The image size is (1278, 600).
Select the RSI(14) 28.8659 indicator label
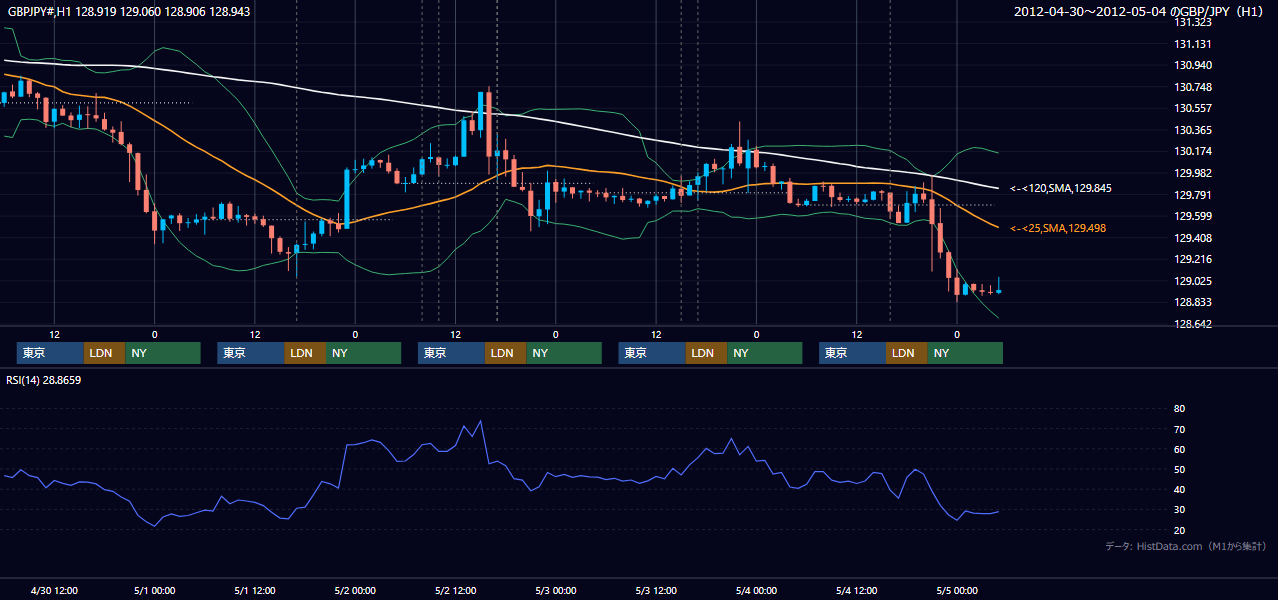point(44,380)
